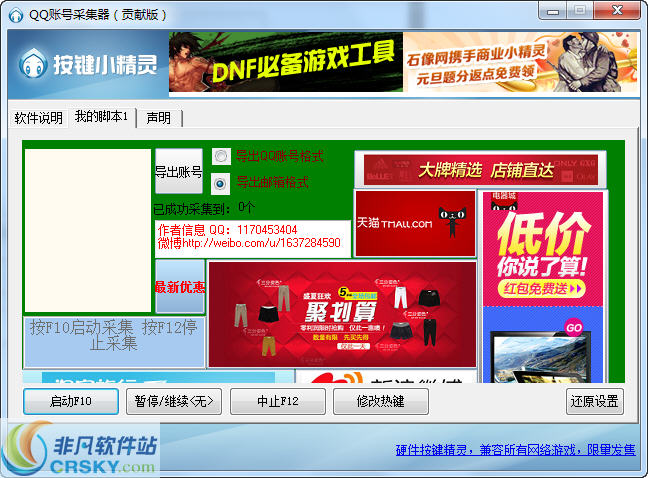Click the 按F10启动采集 按F12停止采集 panel
The width and height of the screenshot is (648, 478).
114,342
